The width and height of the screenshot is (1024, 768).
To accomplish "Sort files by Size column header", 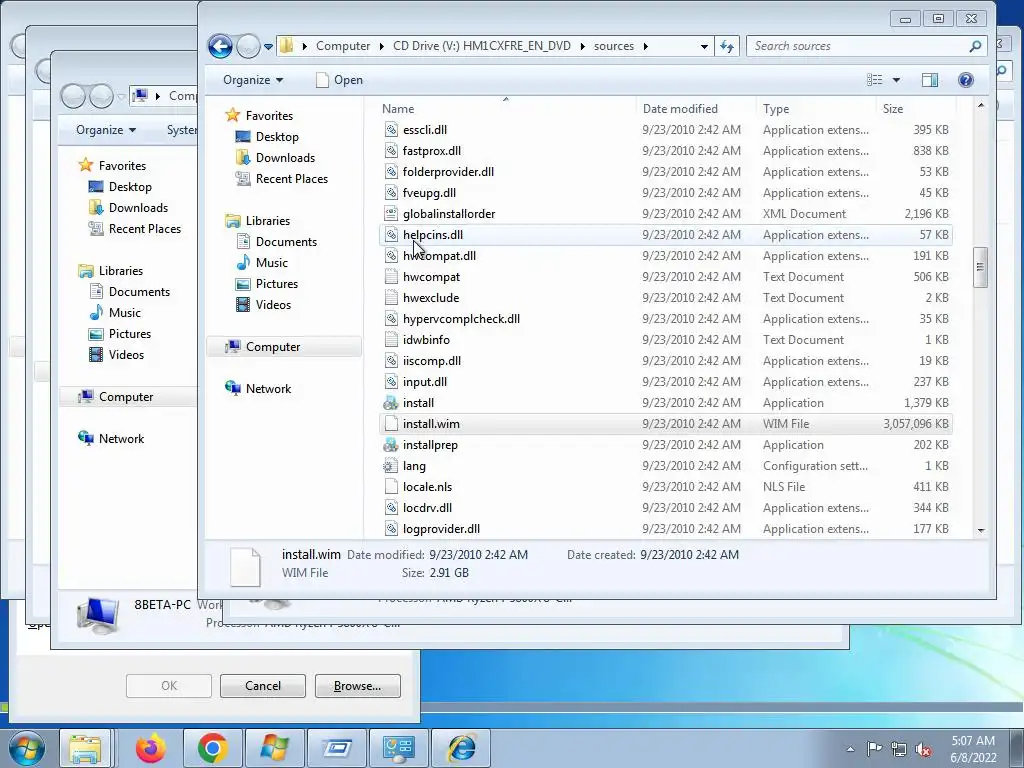I will [x=893, y=109].
